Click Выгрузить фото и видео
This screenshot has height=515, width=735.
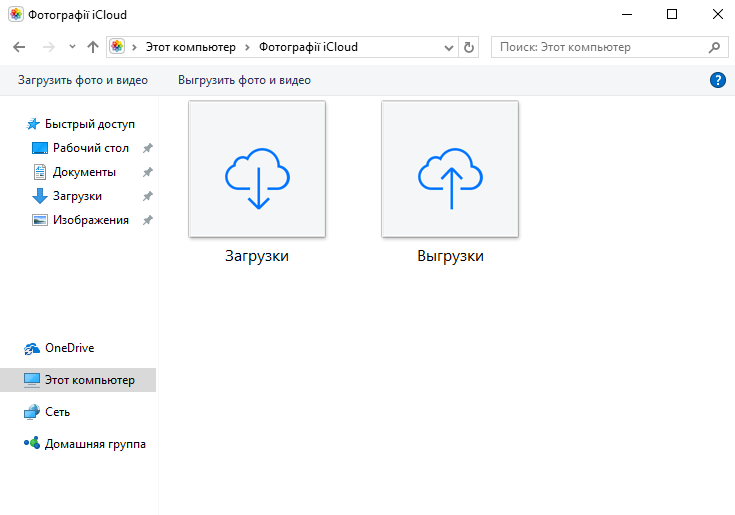(244, 80)
